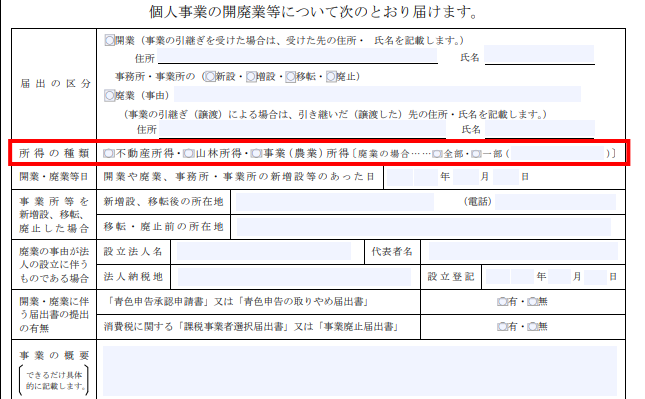Select the 増設 checkbox
The height and width of the screenshot is (399, 645).
click(x=251, y=77)
